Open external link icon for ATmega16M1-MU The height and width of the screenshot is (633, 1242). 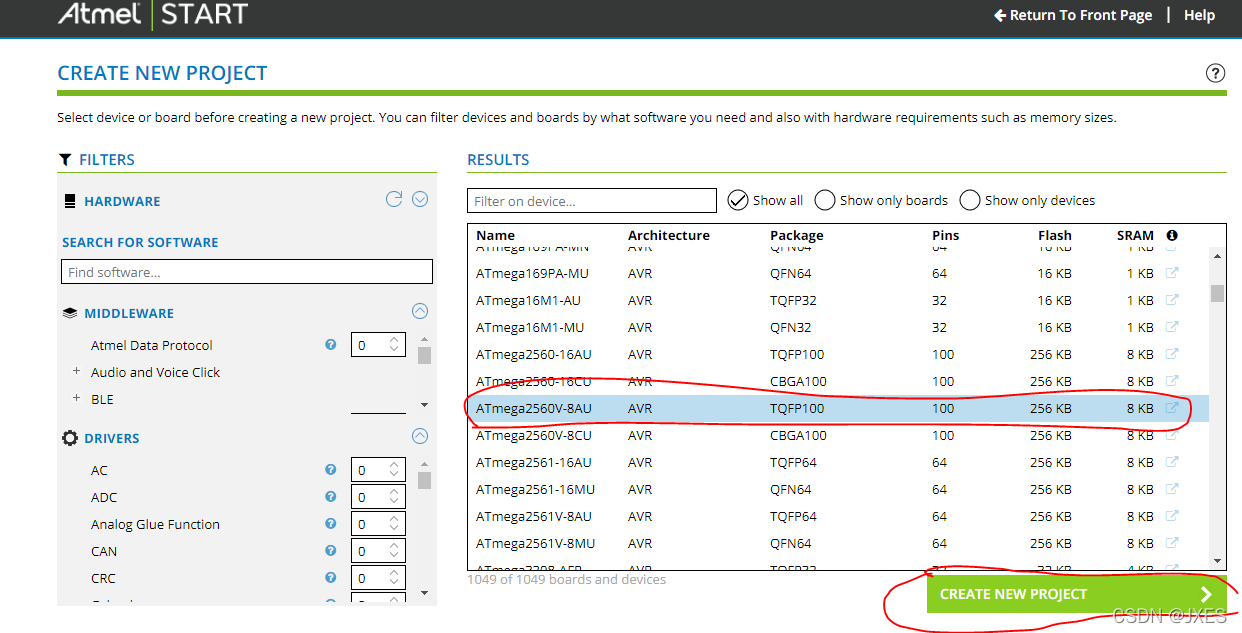pyautogui.click(x=1172, y=327)
